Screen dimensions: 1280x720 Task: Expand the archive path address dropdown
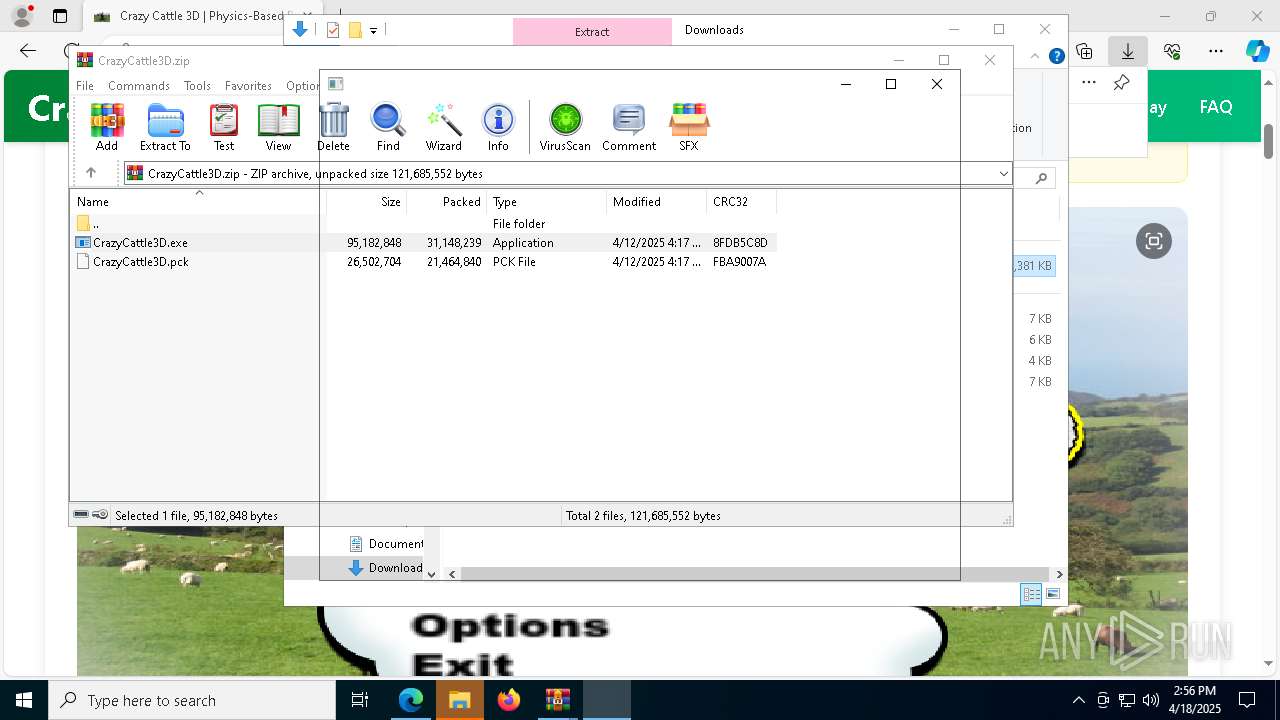point(1003,174)
